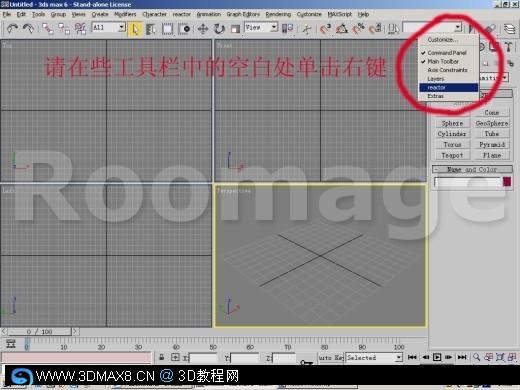Image resolution: width=520 pixels, height=390 pixels.
Task: Choose Customize... in the context menu
Action: 448,40
